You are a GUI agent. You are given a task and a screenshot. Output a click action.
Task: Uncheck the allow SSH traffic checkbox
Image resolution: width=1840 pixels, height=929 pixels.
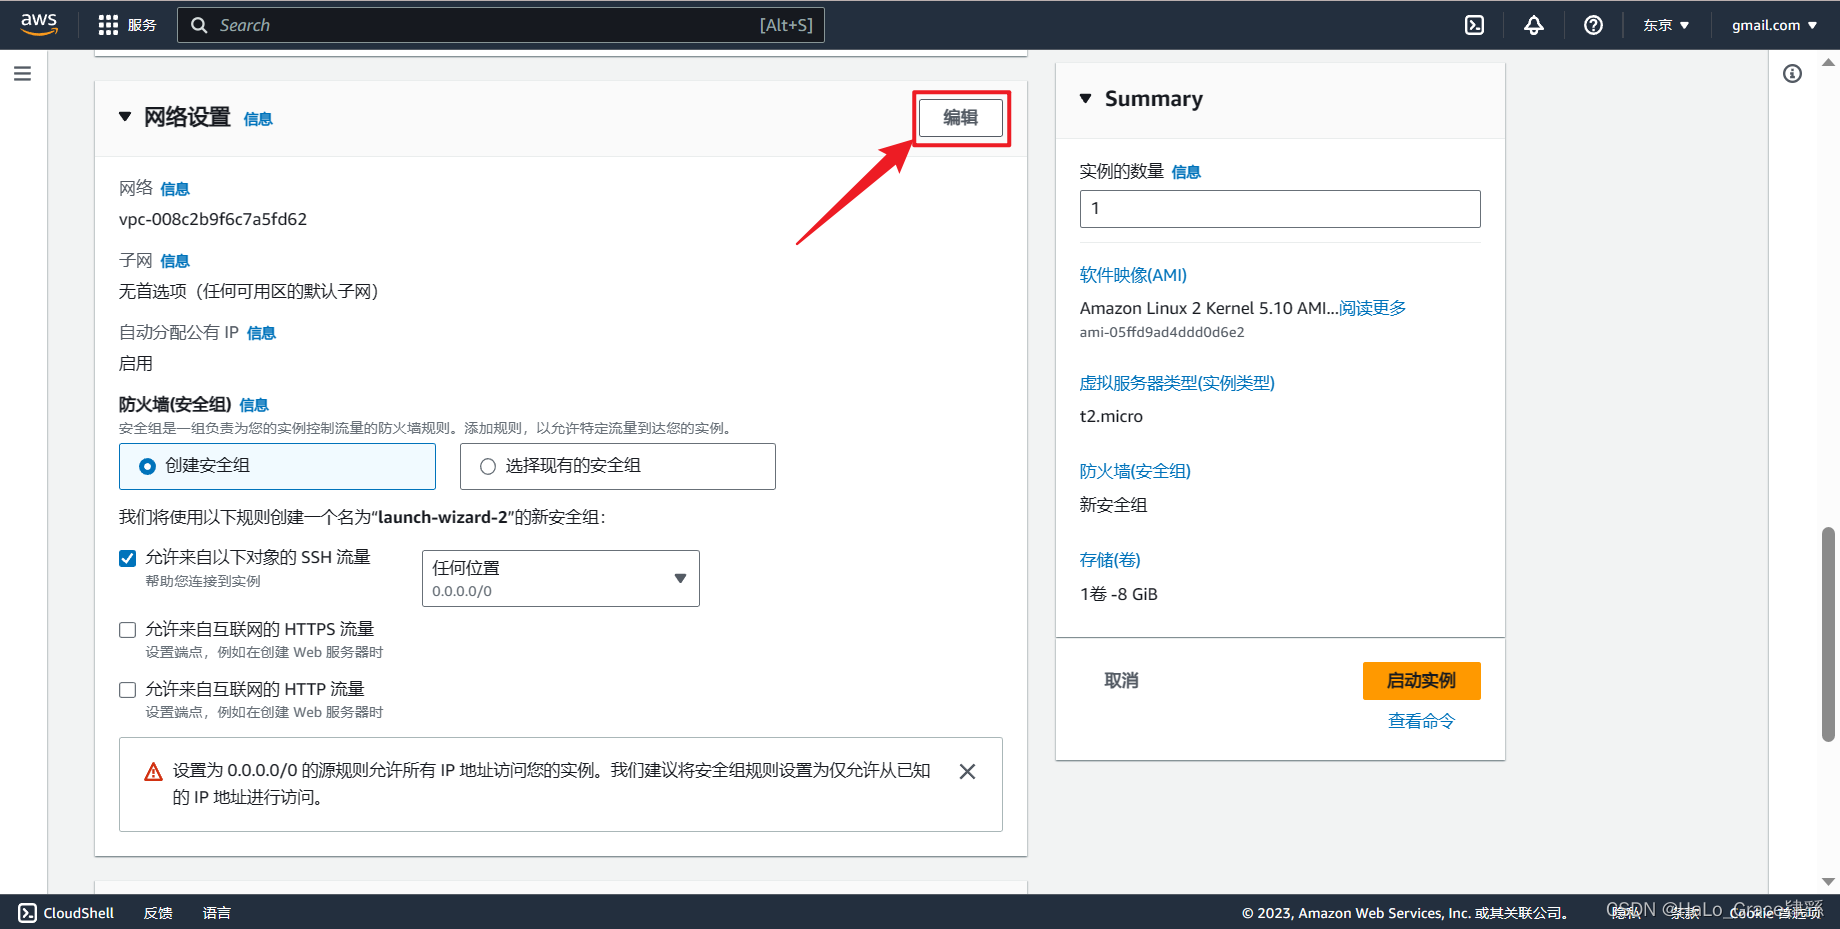coord(128,558)
